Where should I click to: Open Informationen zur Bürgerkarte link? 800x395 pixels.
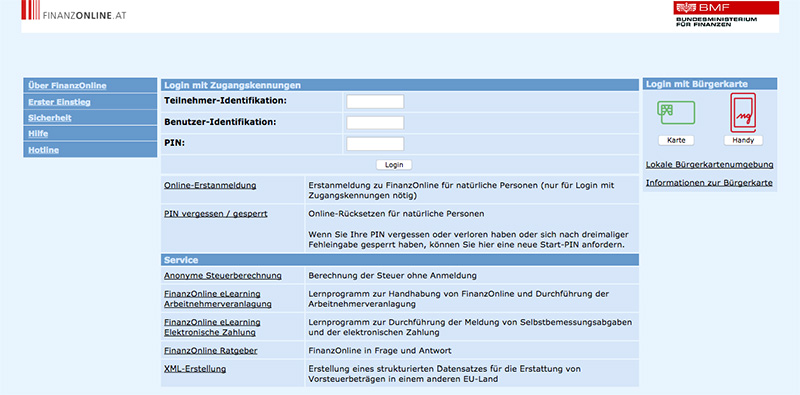pos(709,183)
